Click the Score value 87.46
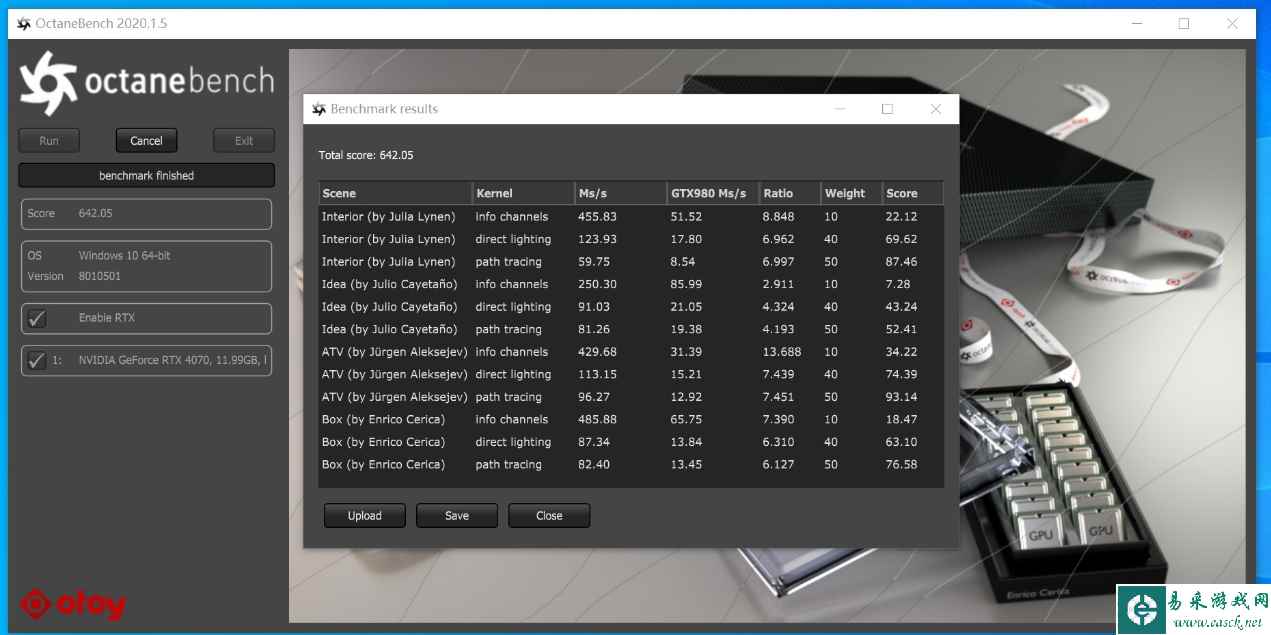 [902, 262]
